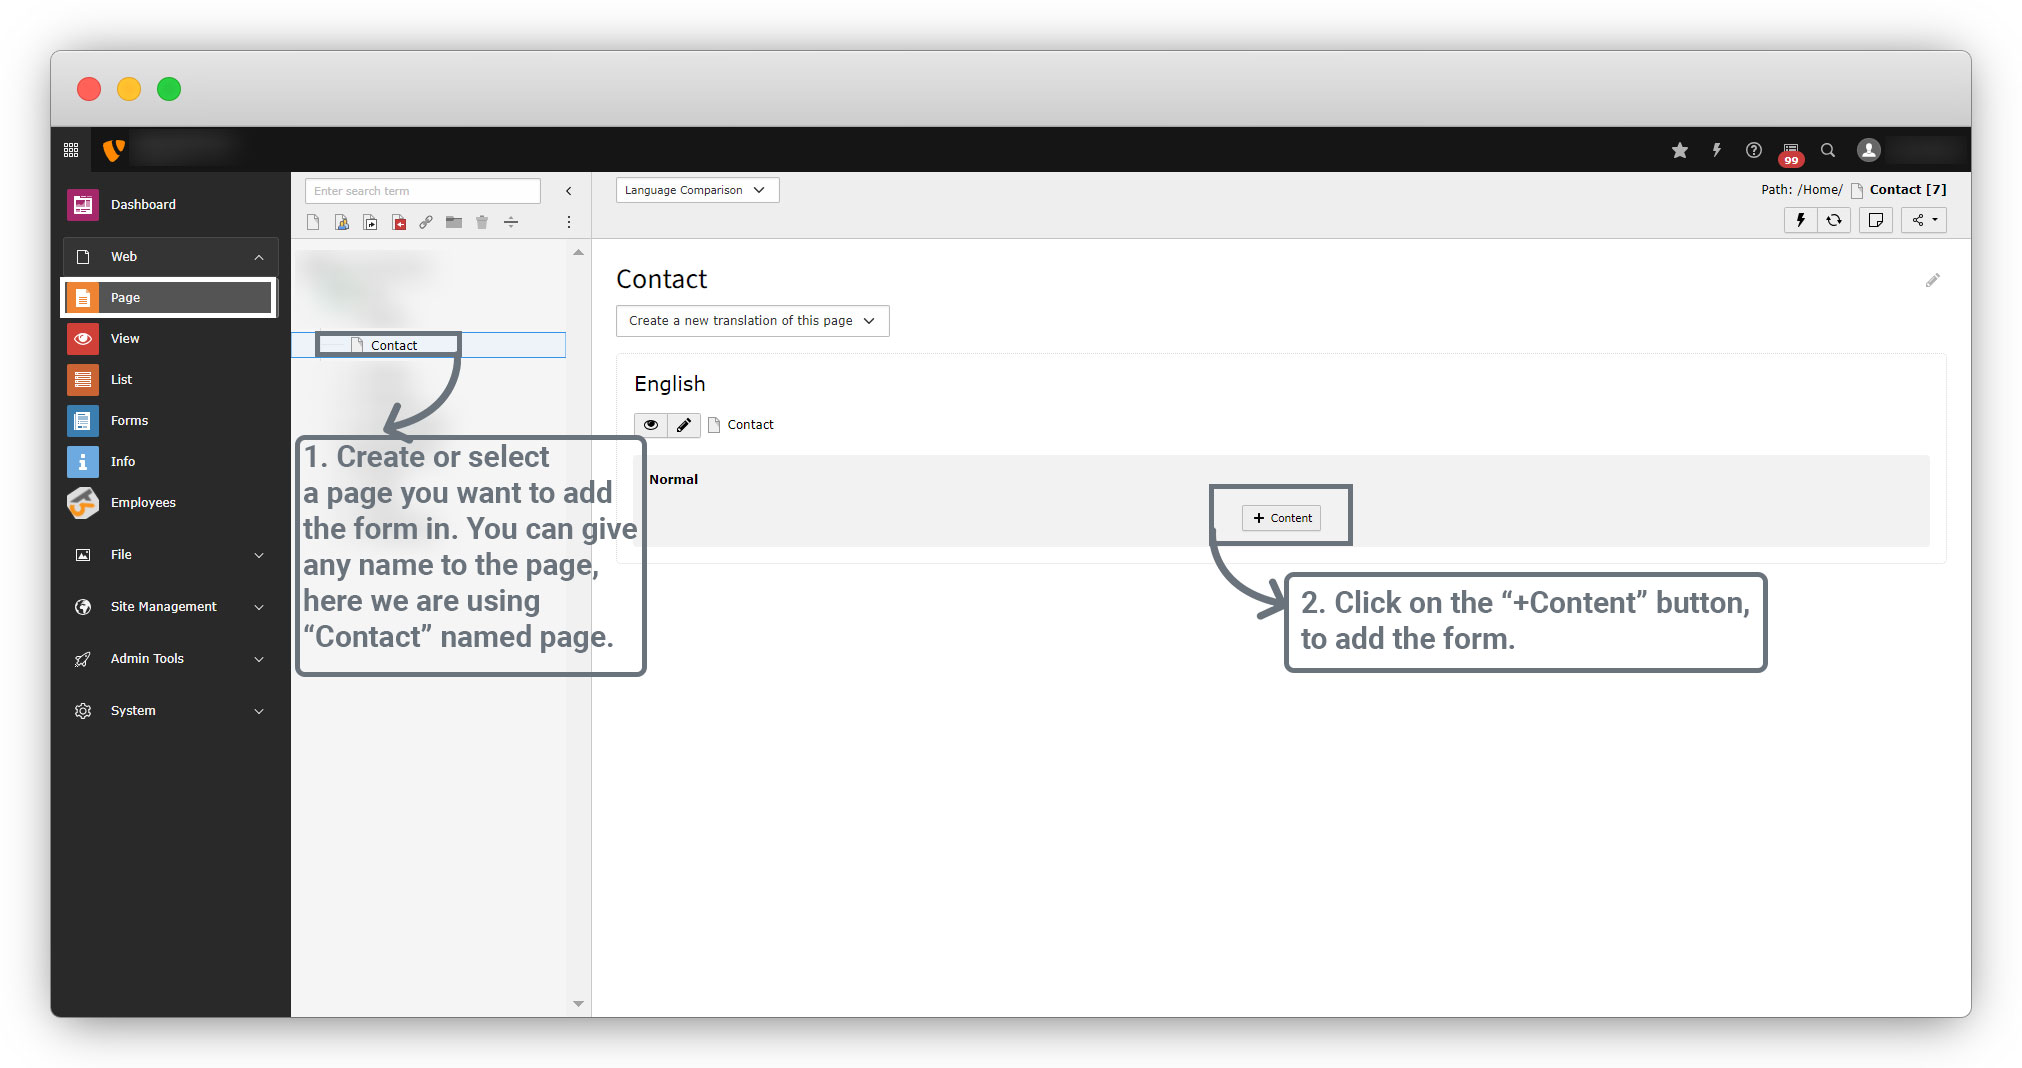Open the application grid icon at top left
Image resolution: width=2022 pixels, height=1068 pixels.
(x=71, y=150)
